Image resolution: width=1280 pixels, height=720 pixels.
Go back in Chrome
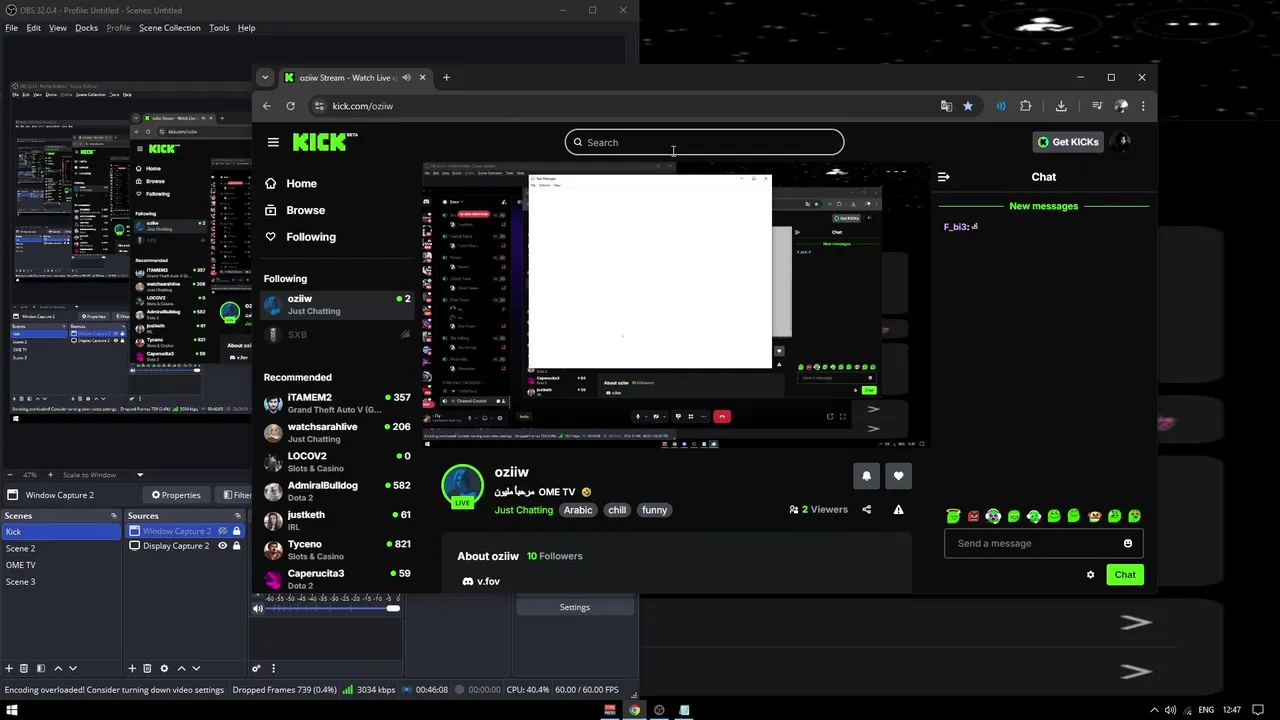(x=267, y=106)
